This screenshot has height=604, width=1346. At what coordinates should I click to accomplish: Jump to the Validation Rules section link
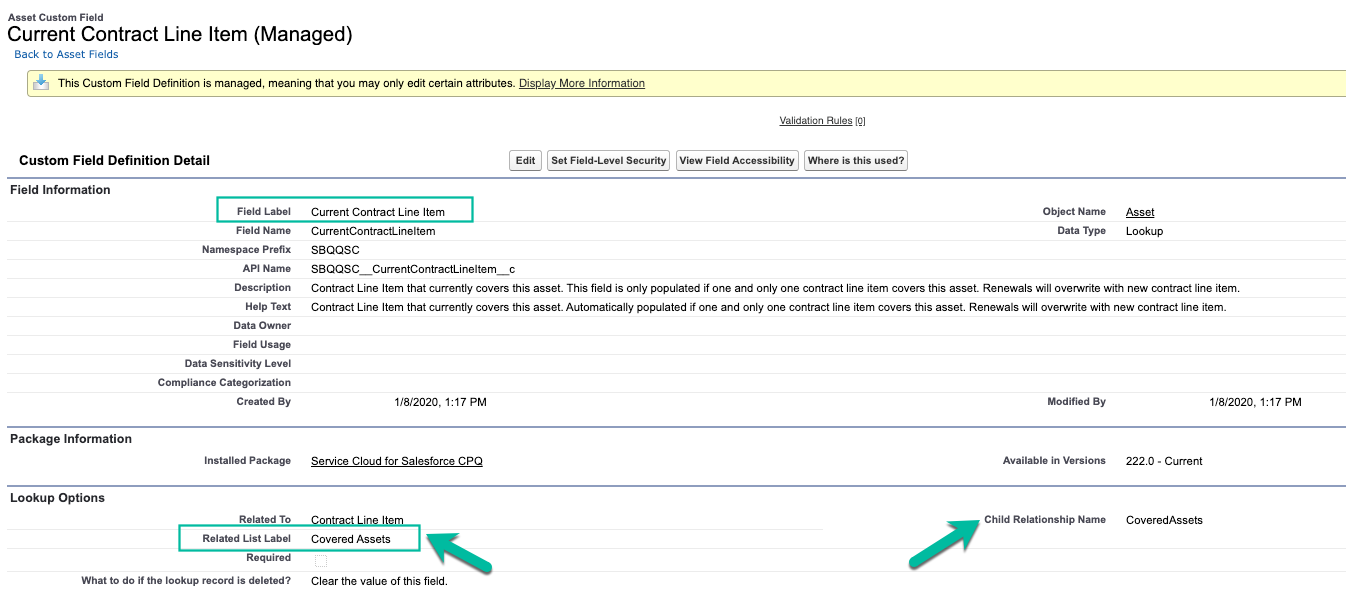[x=815, y=121]
